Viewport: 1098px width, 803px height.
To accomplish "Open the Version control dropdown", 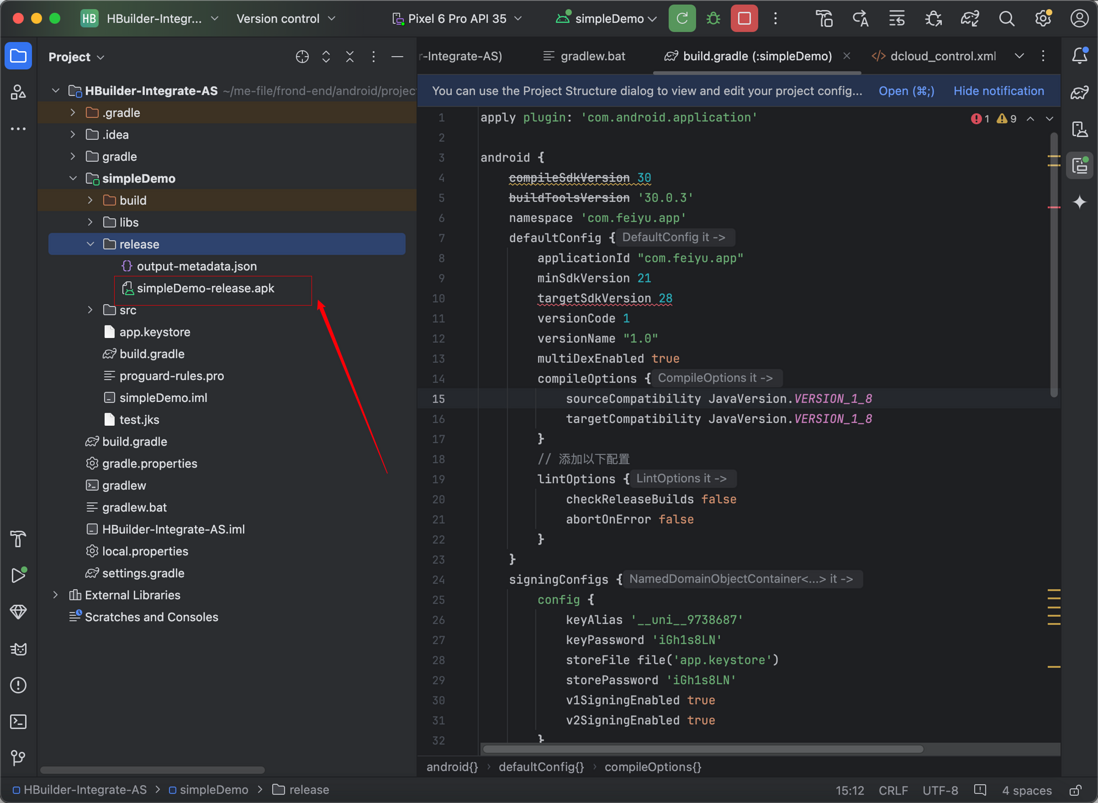I will point(286,19).
